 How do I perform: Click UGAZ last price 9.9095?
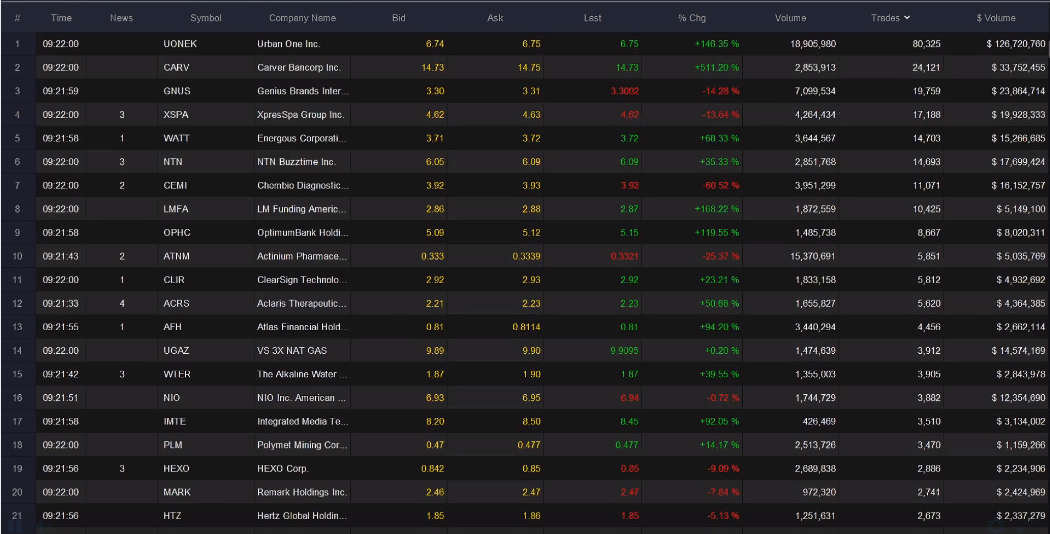(x=625, y=350)
